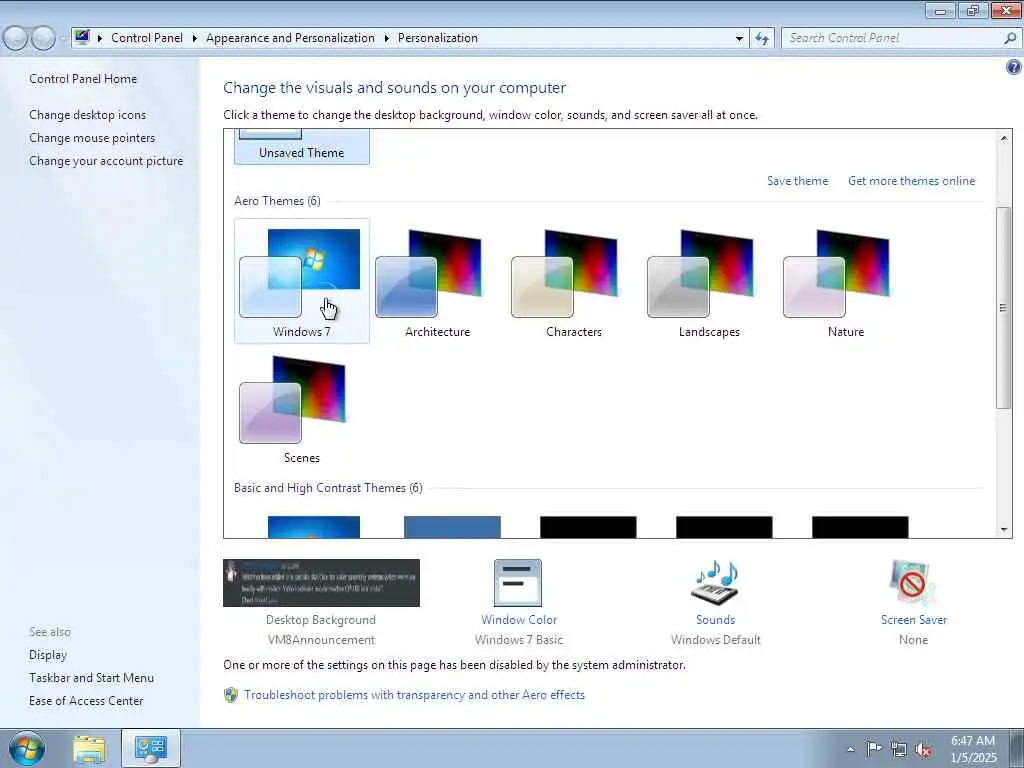Screen dimensions: 1024x768
Task: Open Change mouse pointers
Action: (92, 138)
